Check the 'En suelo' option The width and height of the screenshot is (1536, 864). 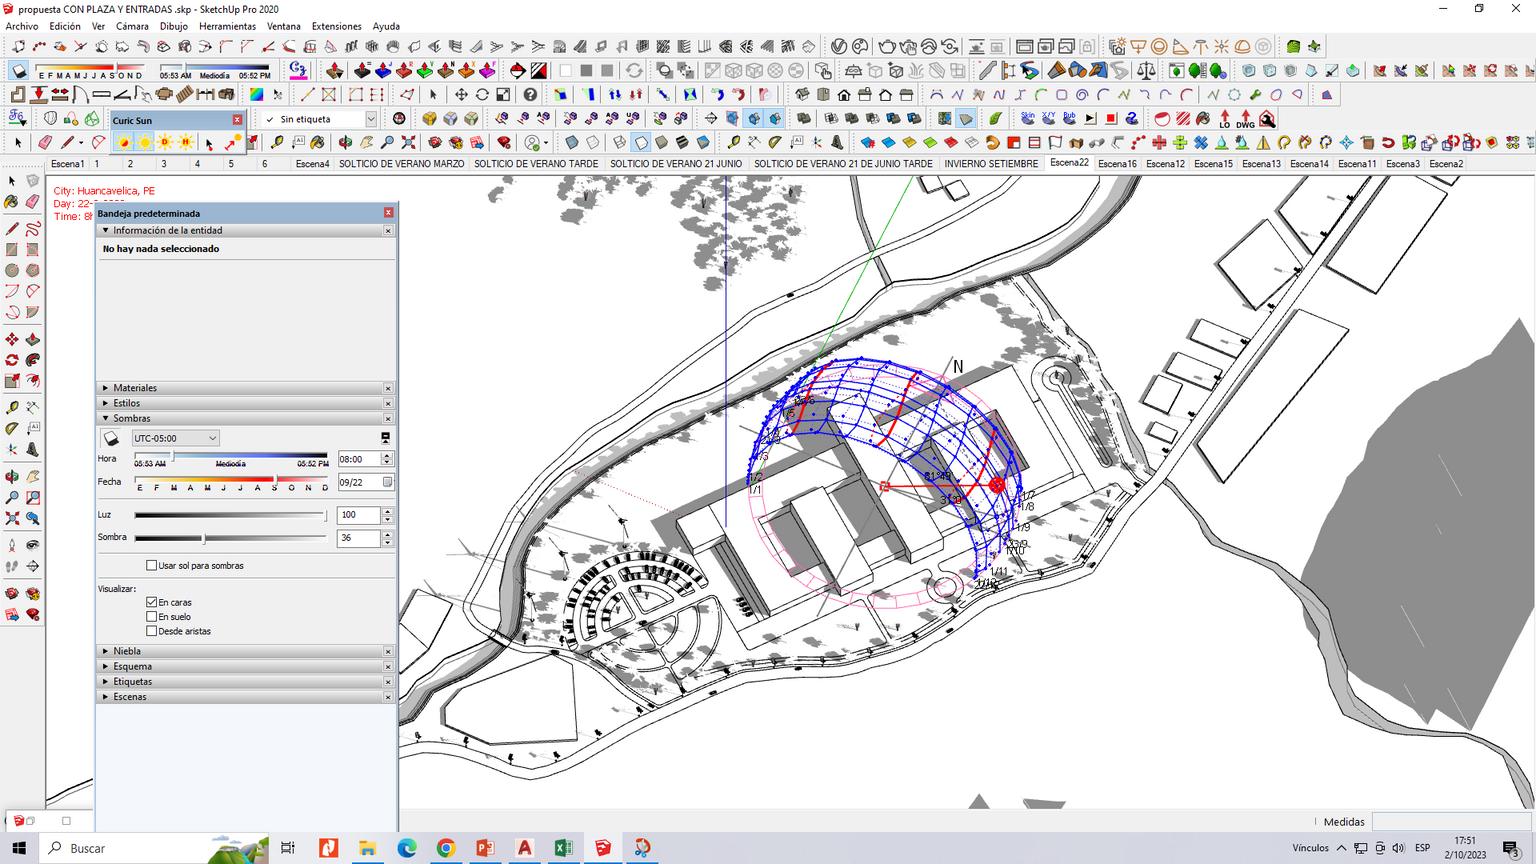pyautogui.click(x=152, y=617)
